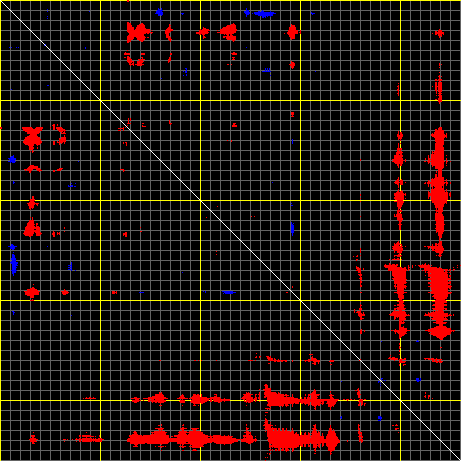Click the blue star-shaped mark near the top edge
The width and height of the screenshot is (461, 461).
pos(159,13)
